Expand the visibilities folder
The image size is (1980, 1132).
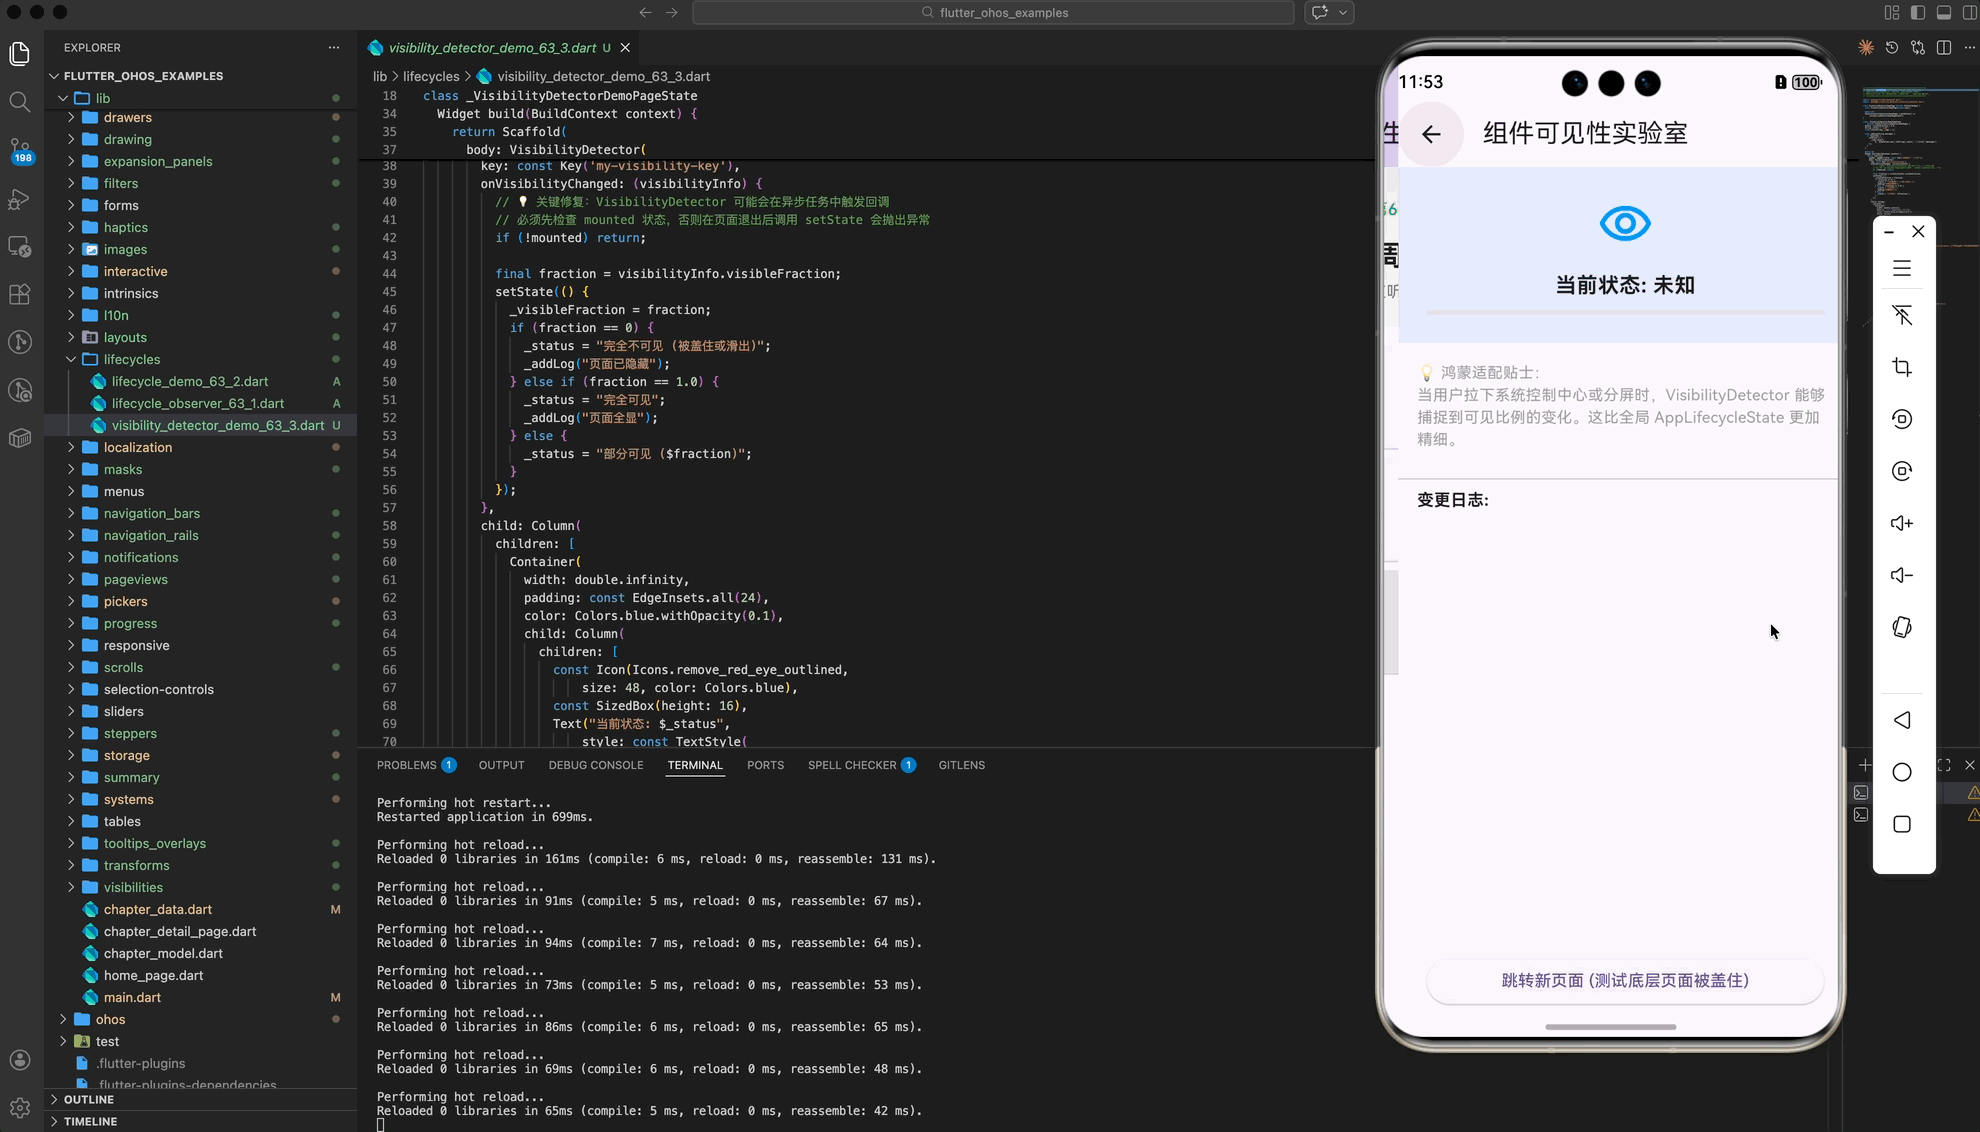click(x=71, y=887)
